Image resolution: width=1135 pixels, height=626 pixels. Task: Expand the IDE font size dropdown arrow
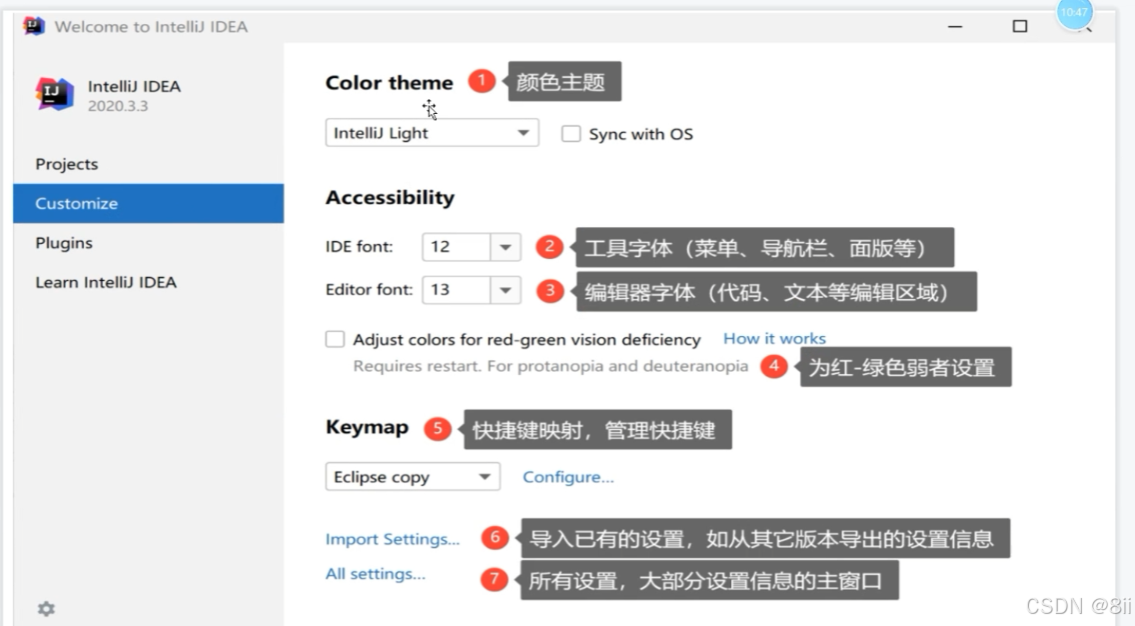pyautogui.click(x=505, y=247)
